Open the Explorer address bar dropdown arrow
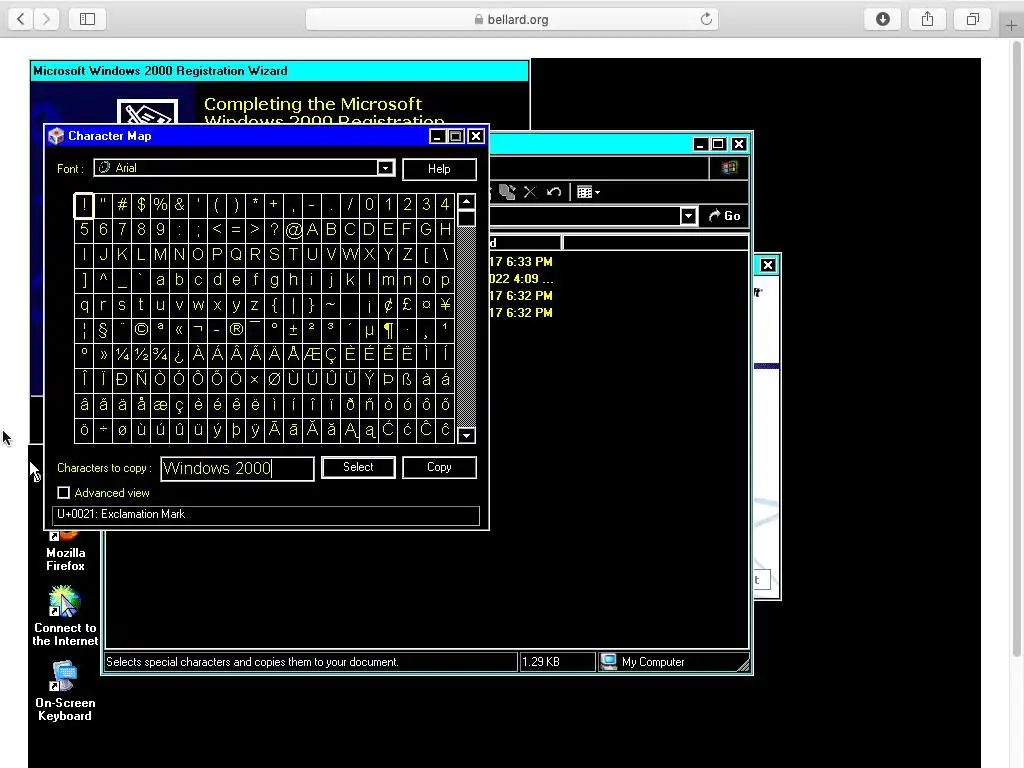Image resolution: width=1024 pixels, height=768 pixels. click(688, 216)
